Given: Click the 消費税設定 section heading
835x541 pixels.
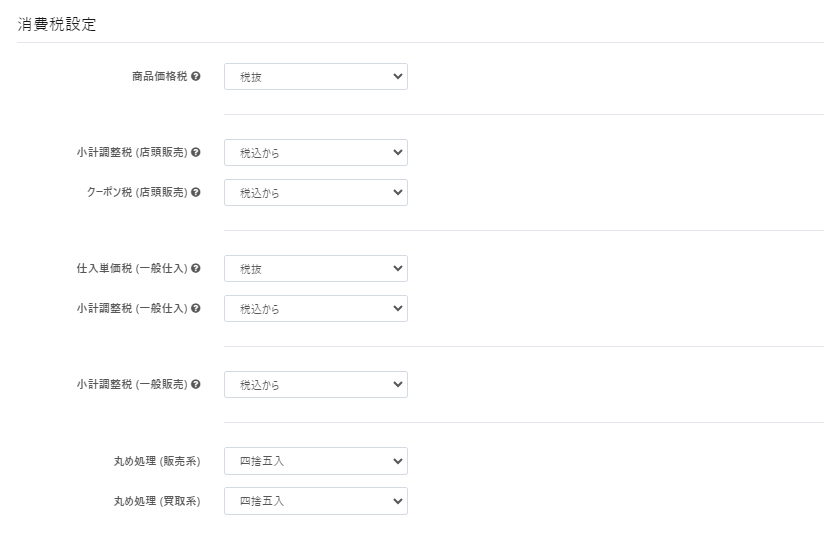Looking at the screenshot, I should (56, 24).
